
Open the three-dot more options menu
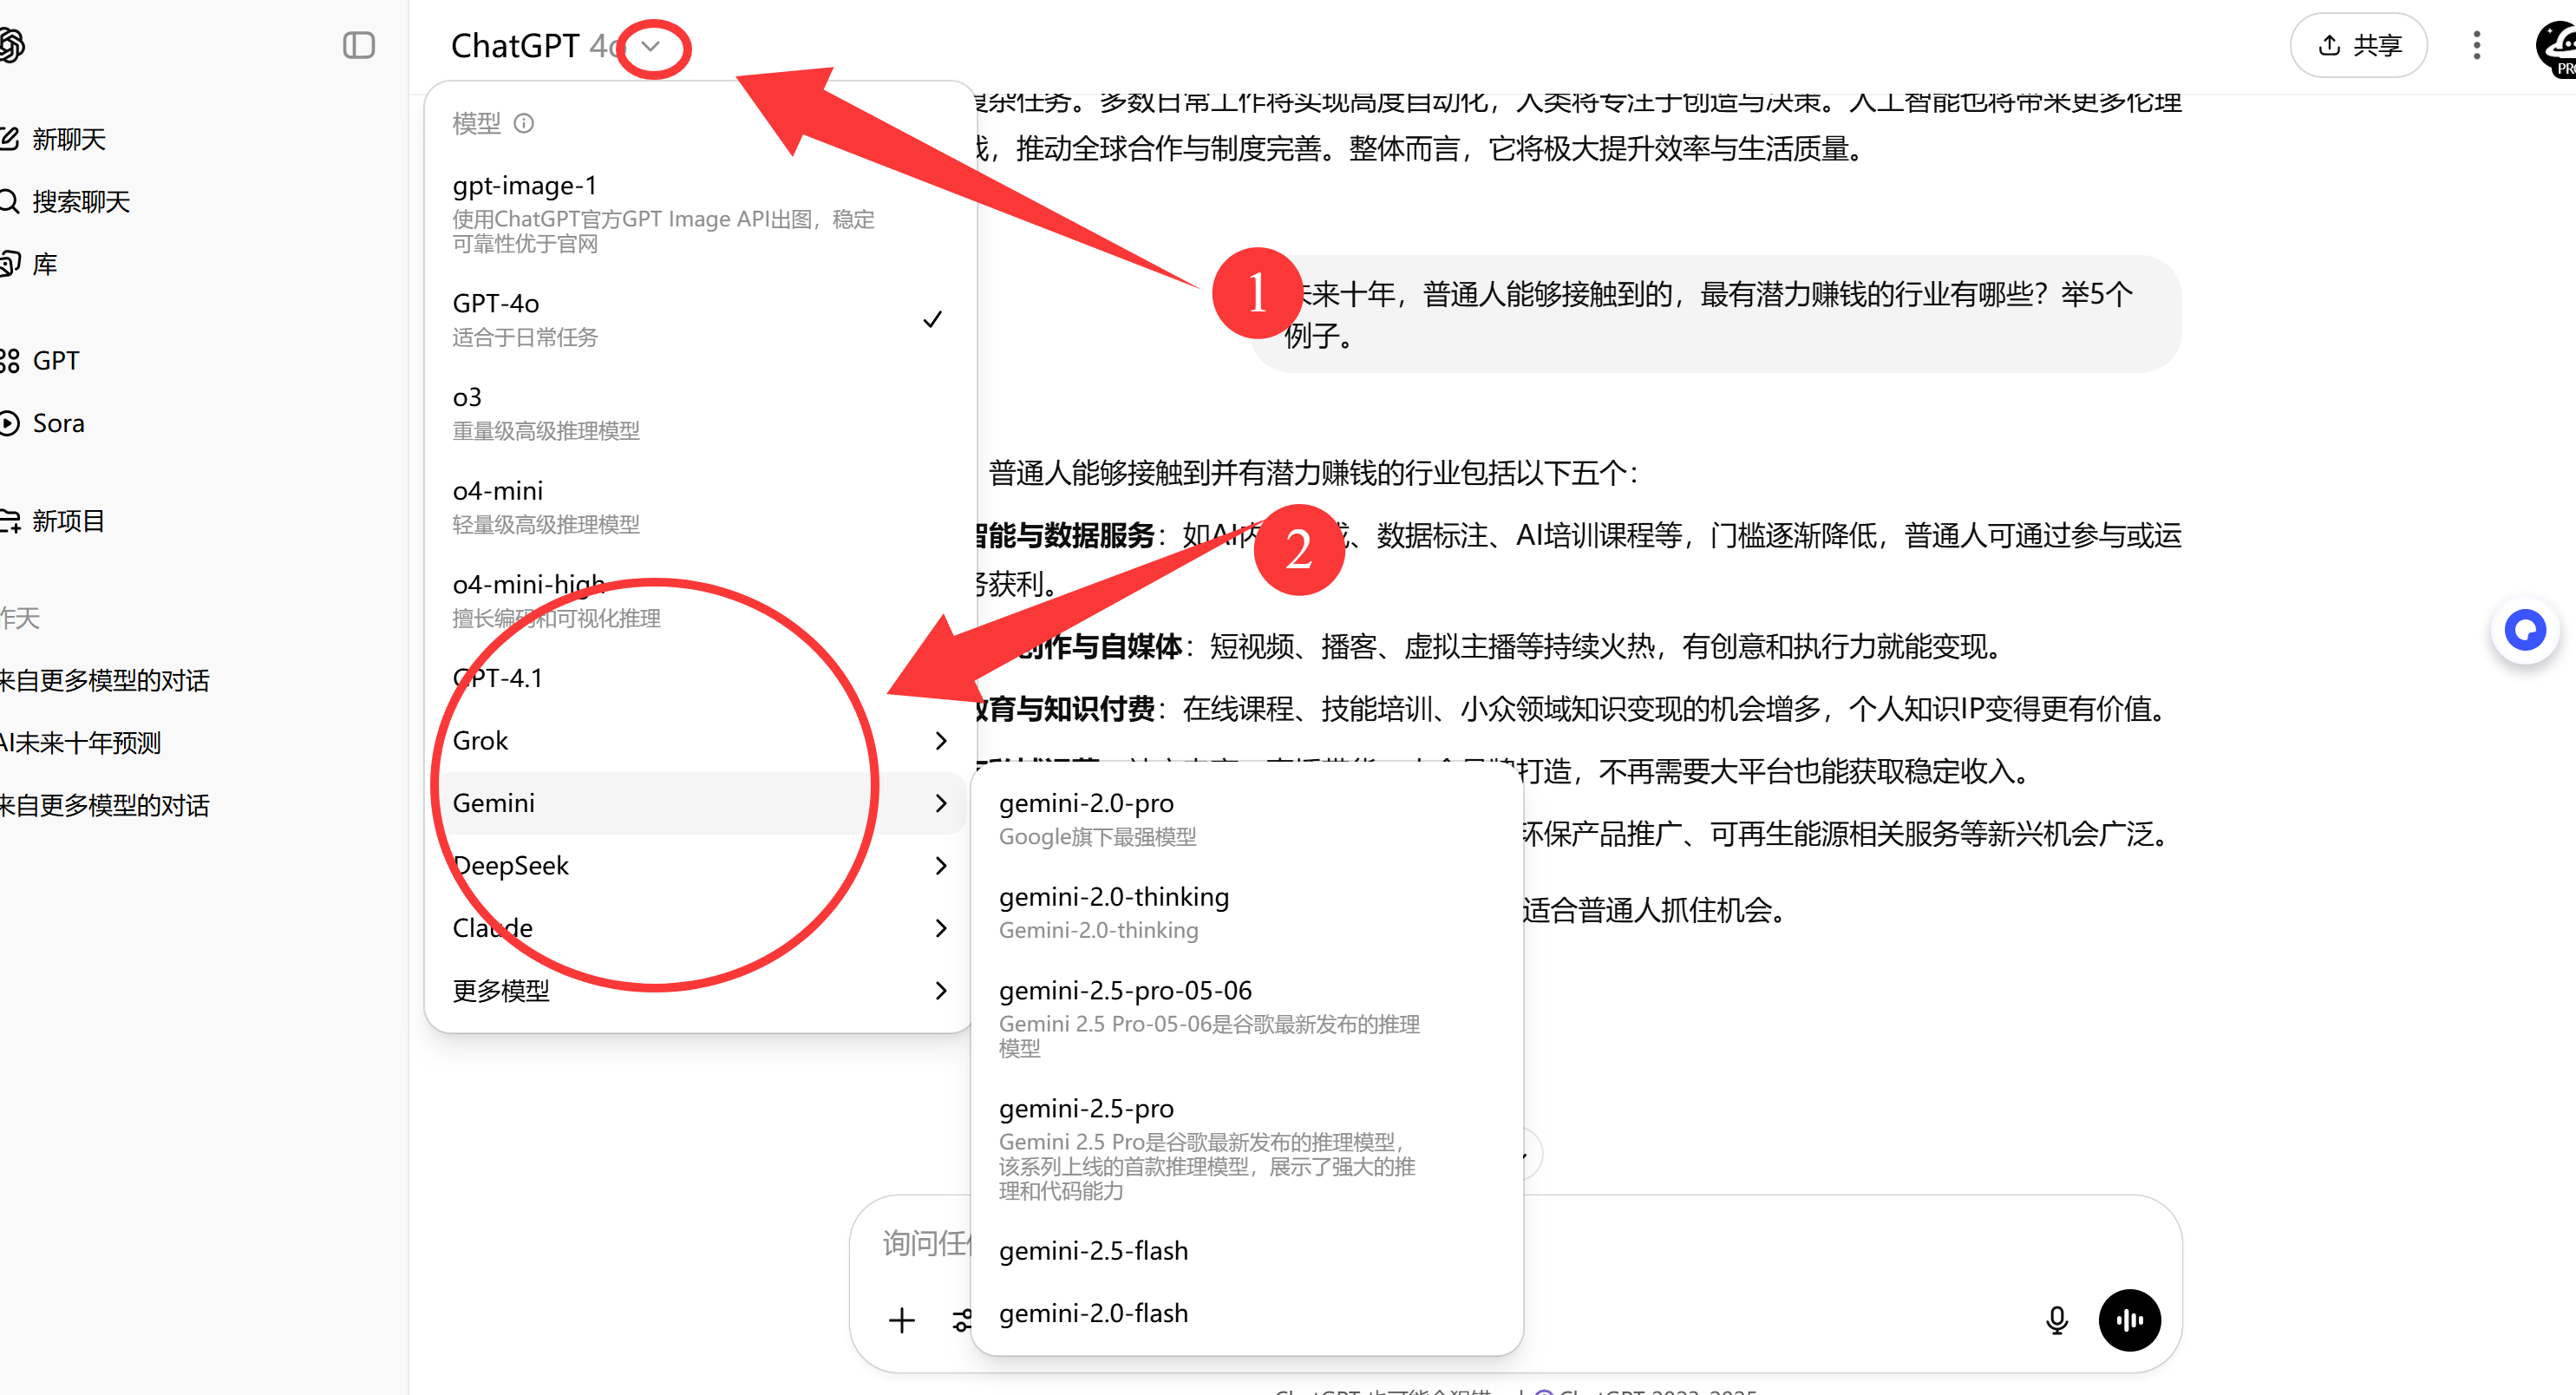(2476, 45)
